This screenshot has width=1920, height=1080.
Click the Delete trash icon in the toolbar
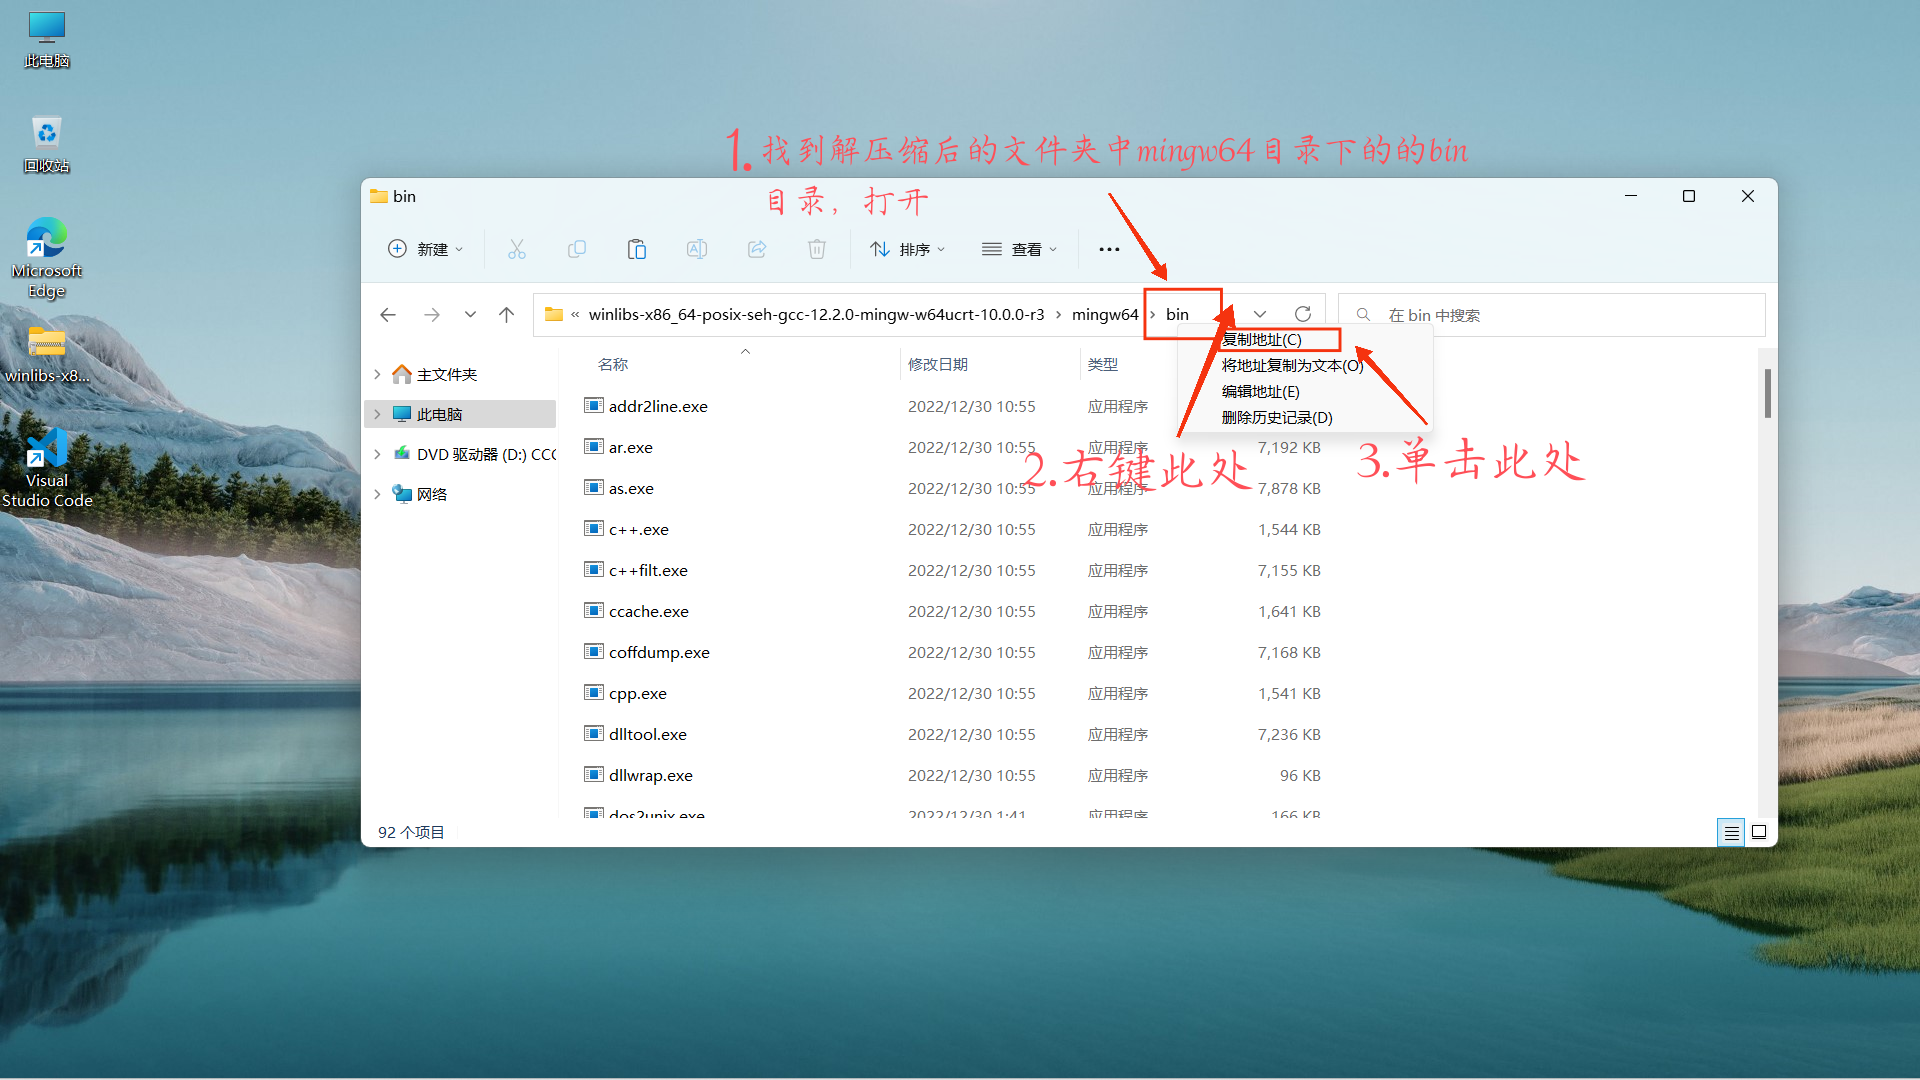pyautogui.click(x=817, y=249)
